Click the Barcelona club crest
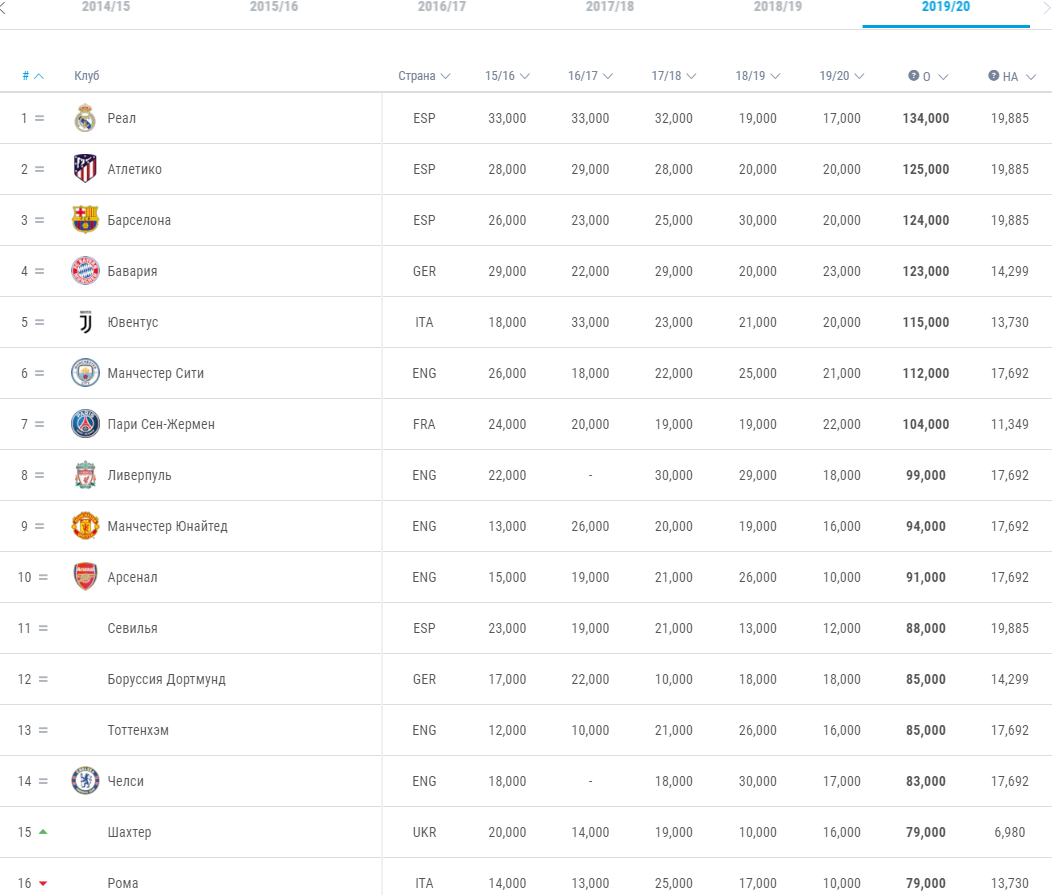 (85, 220)
